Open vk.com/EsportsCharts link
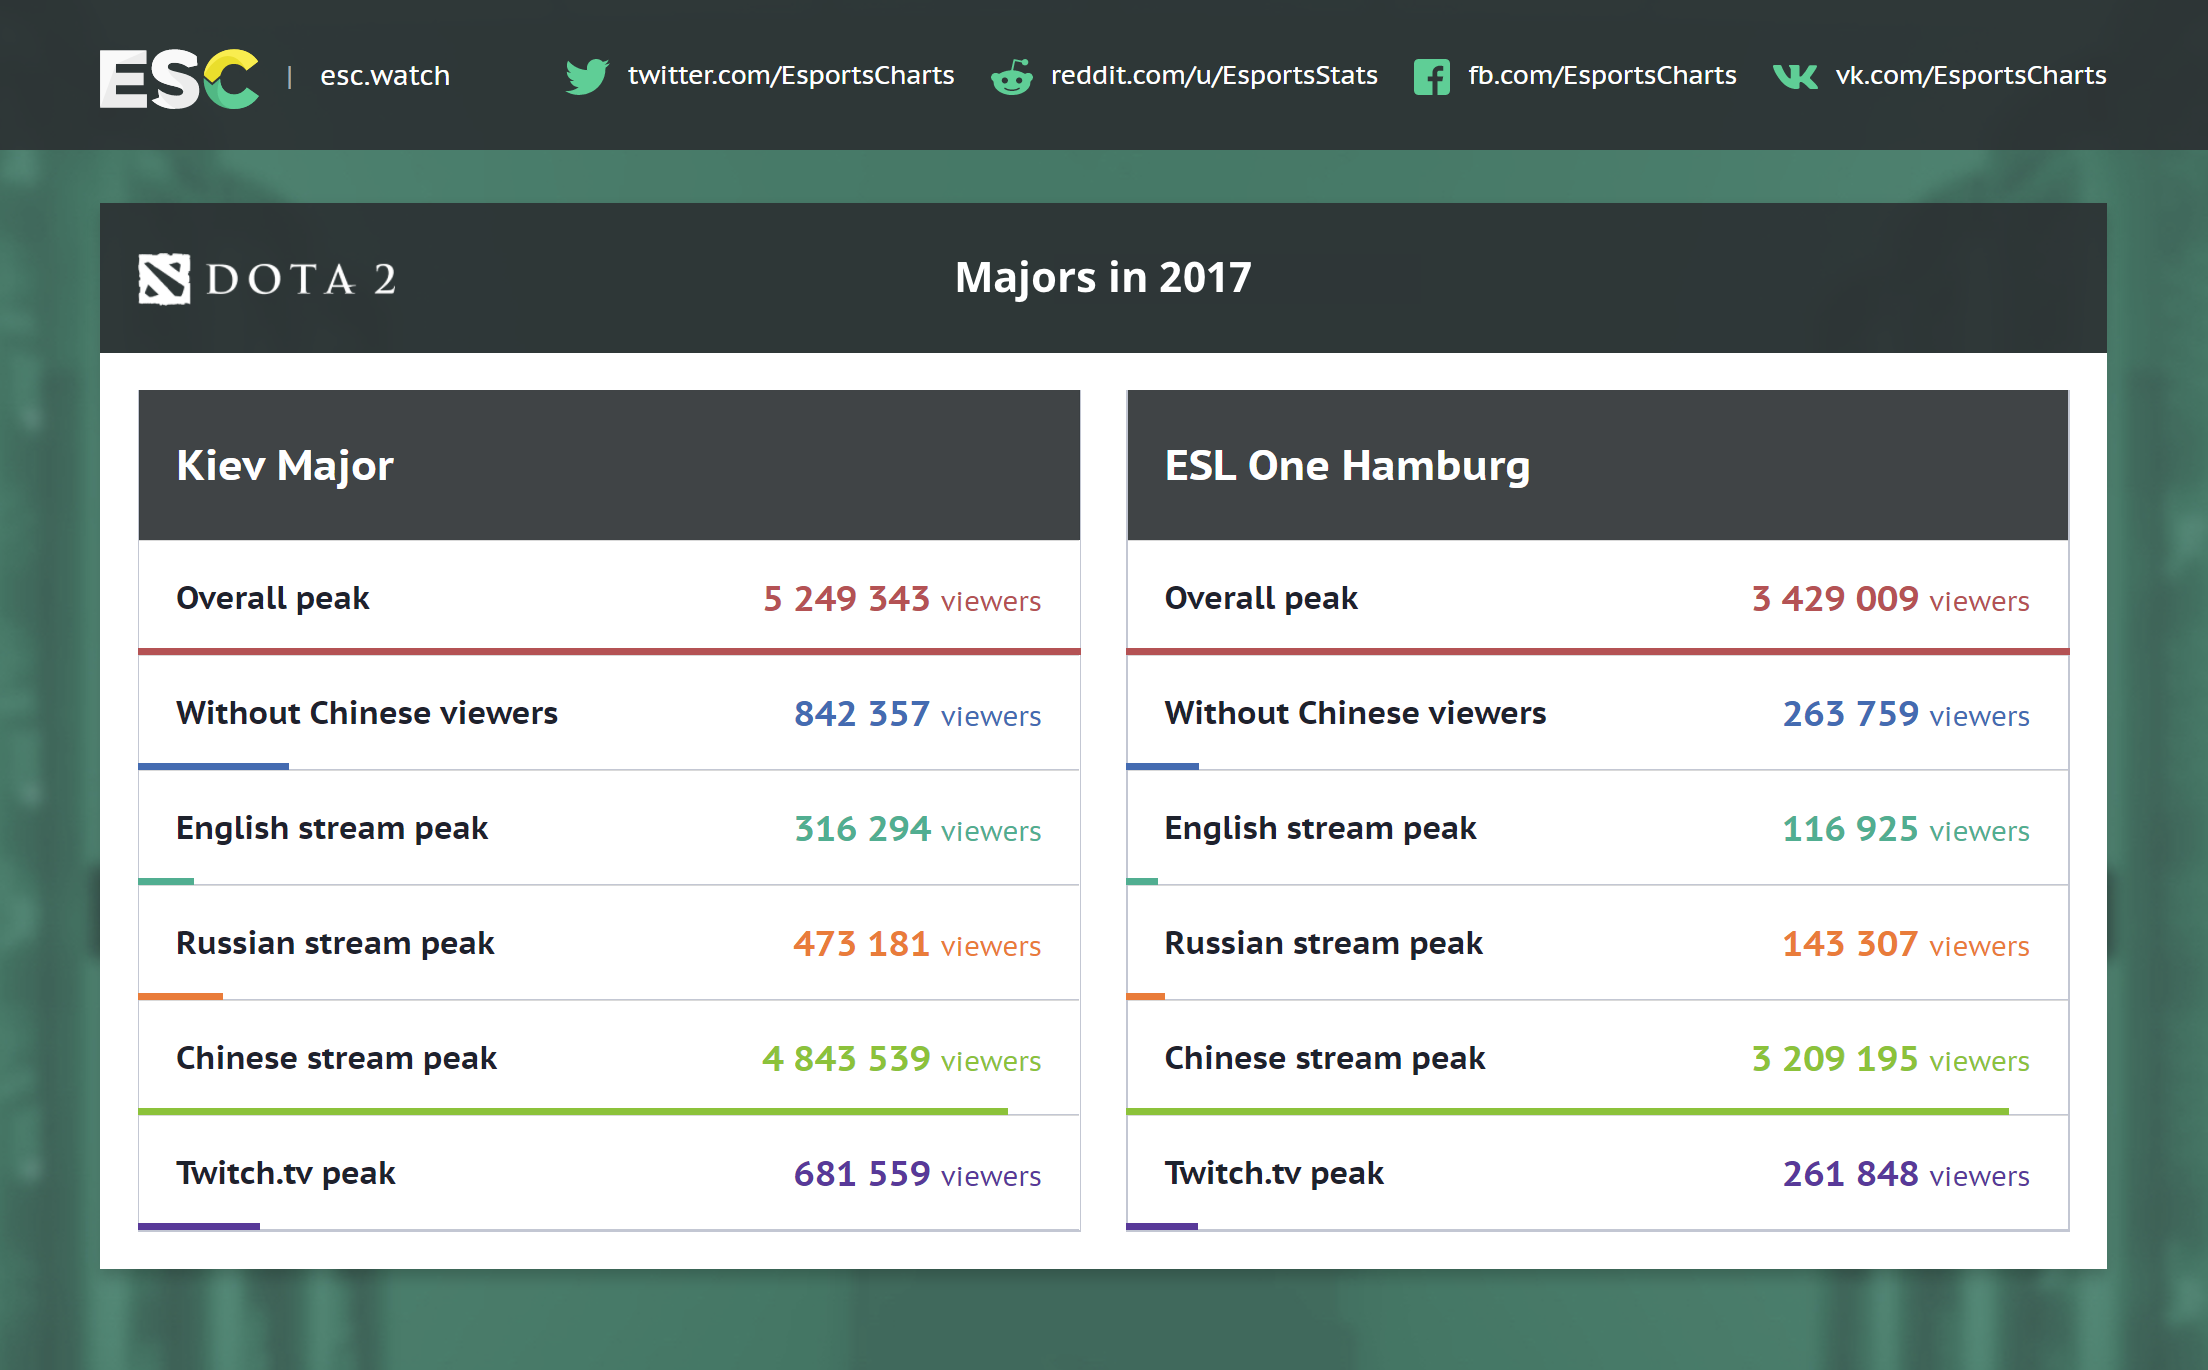 pyautogui.click(x=1970, y=76)
